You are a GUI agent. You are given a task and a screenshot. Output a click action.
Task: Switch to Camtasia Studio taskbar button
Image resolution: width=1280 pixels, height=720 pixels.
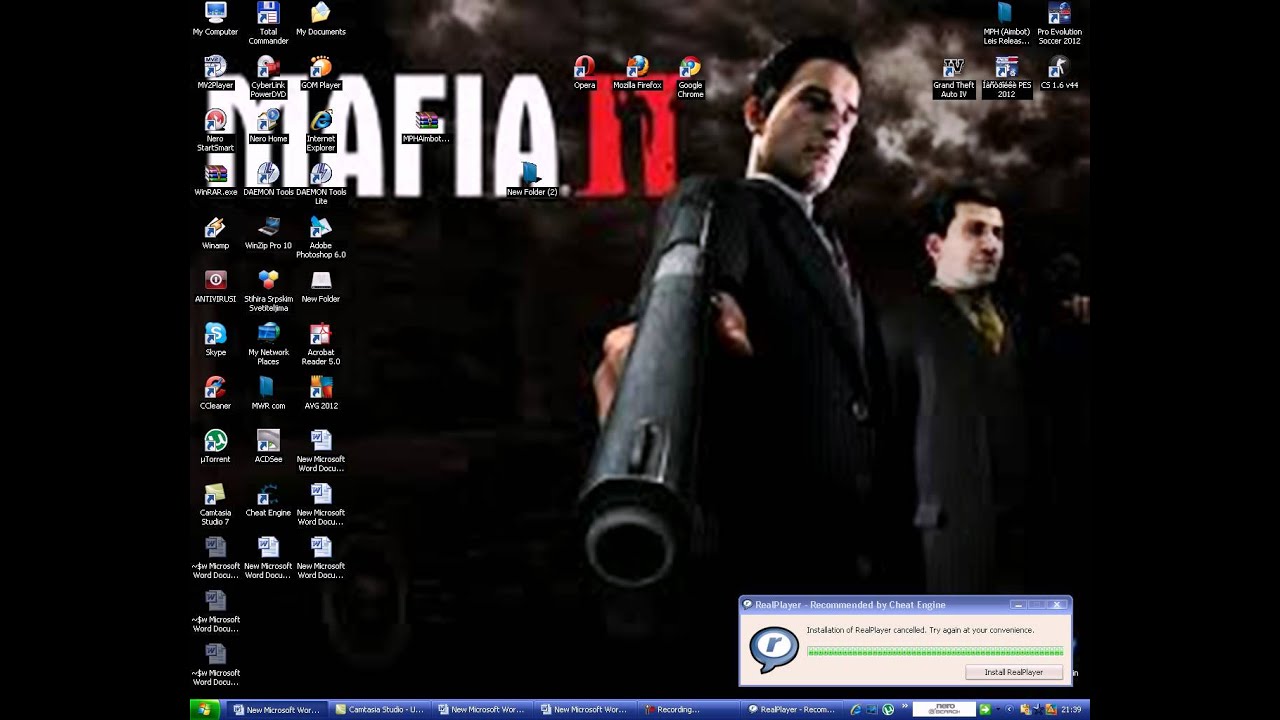(379, 710)
